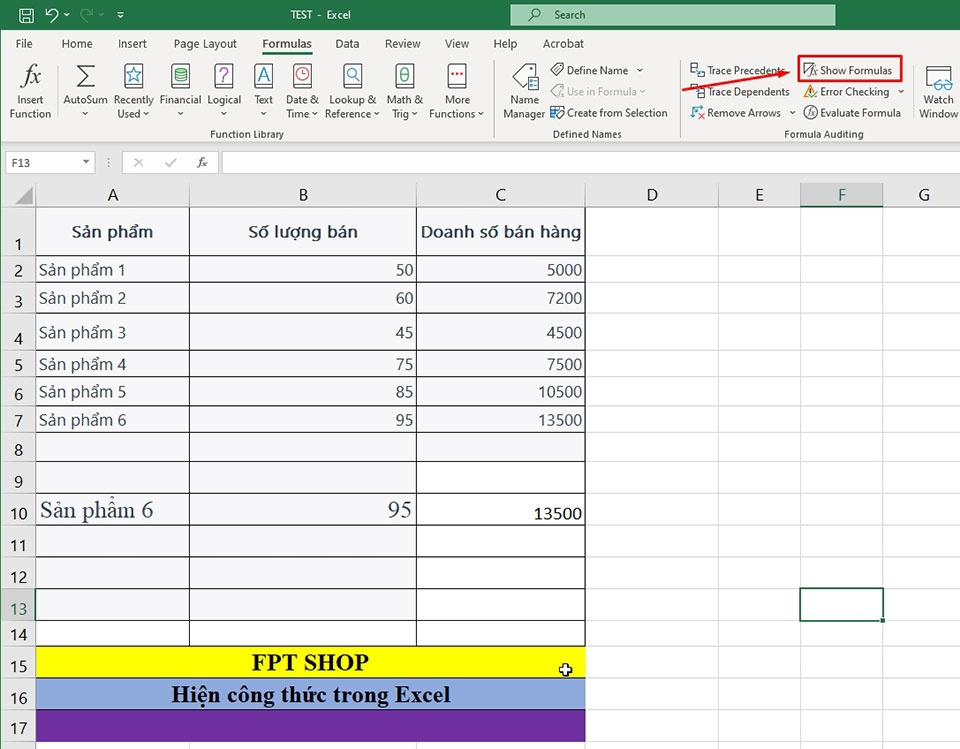Select row 5 header

(x=18, y=365)
